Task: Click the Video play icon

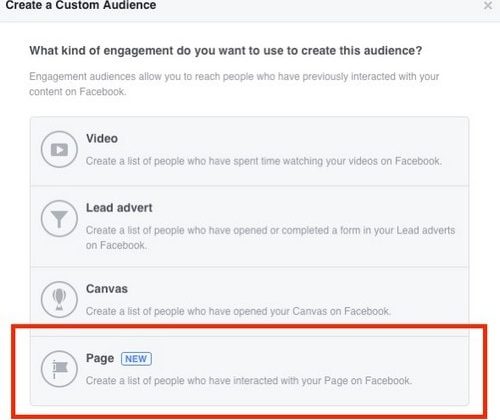Action: [59, 149]
